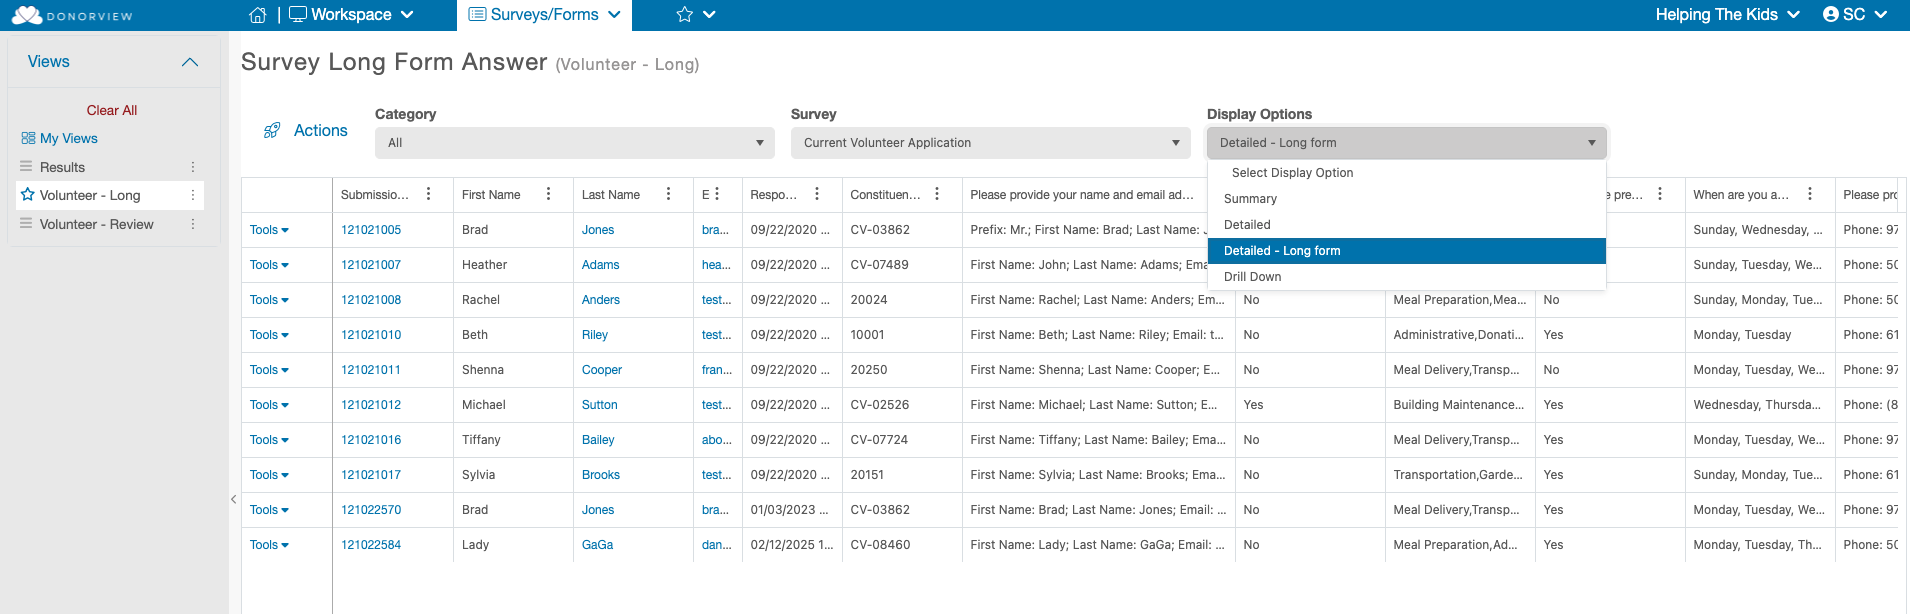
Task: Open the E column options menu
Action: pos(717,194)
